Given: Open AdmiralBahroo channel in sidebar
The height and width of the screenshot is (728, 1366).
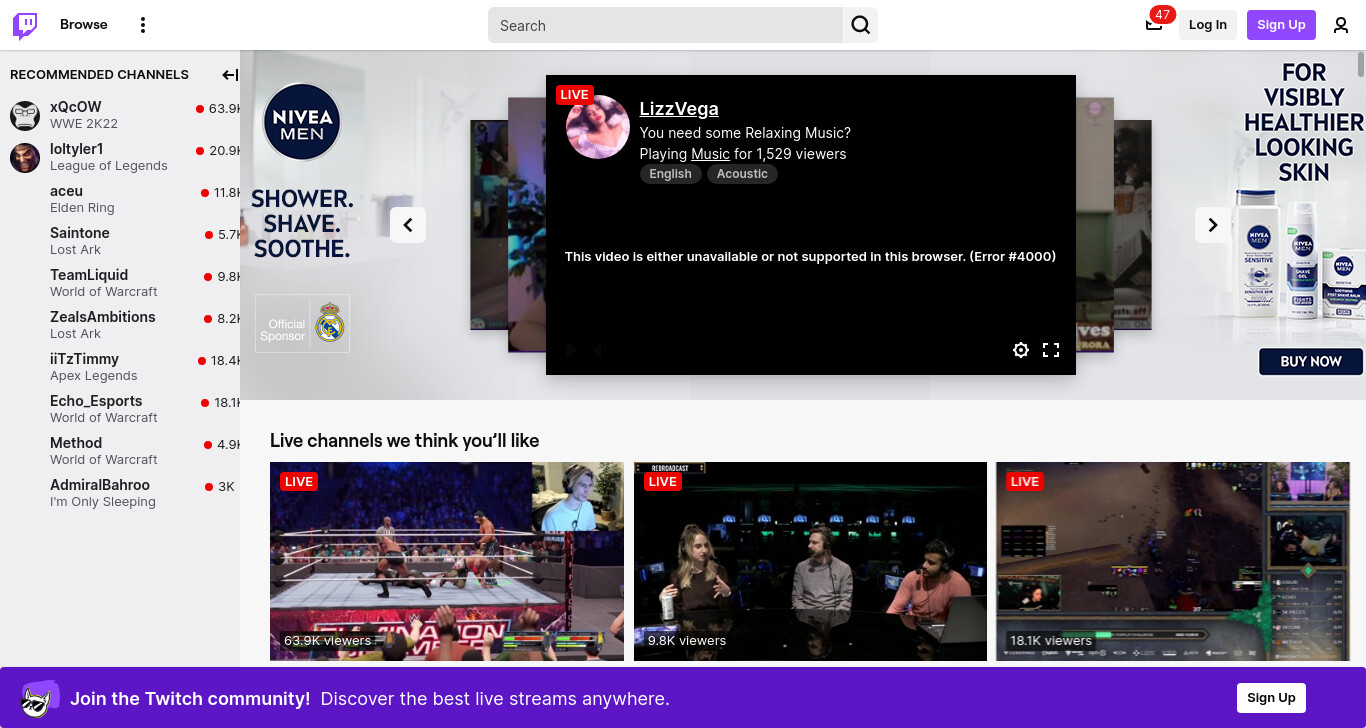Looking at the screenshot, I should pos(120,494).
